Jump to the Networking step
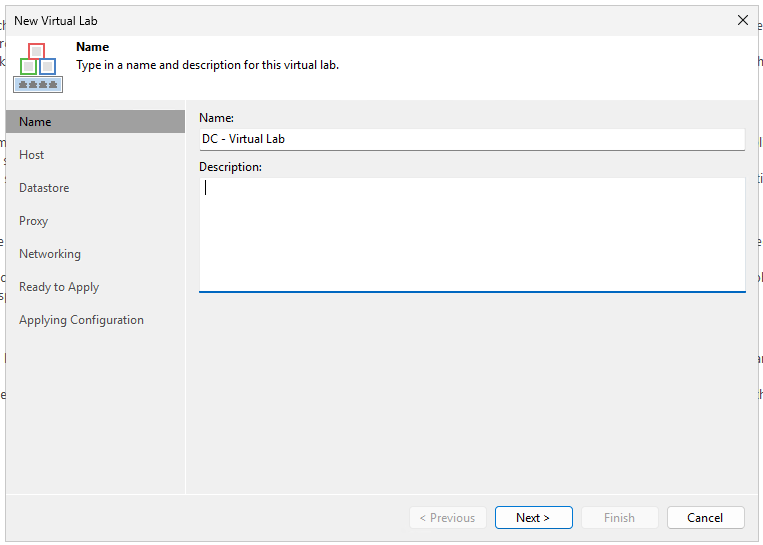The image size is (763, 545). tap(50, 254)
